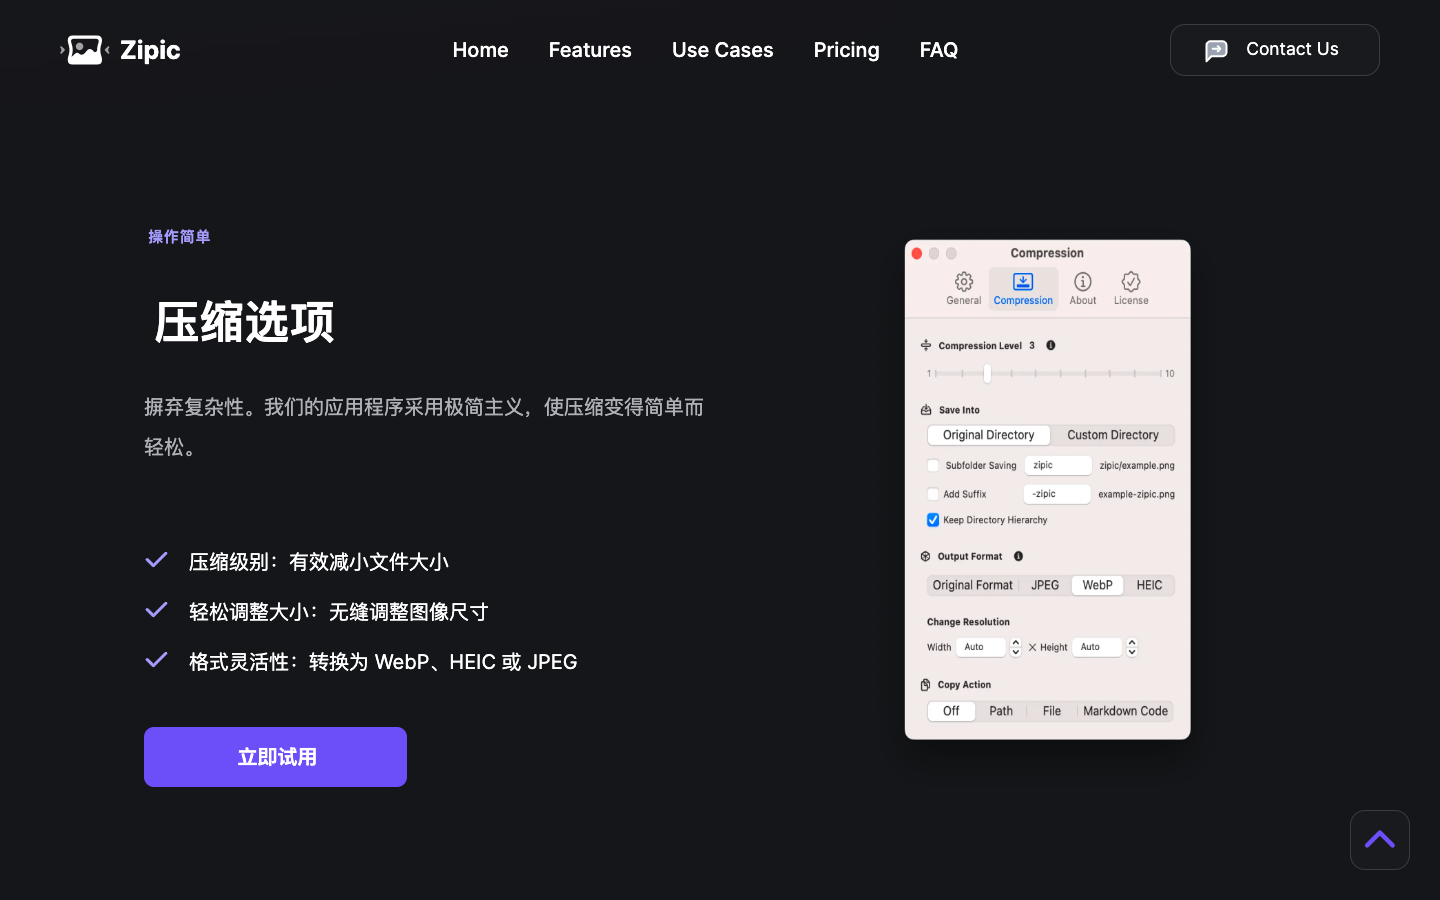Click the Compression Level info tooltip icon

(x=1050, y=345)
